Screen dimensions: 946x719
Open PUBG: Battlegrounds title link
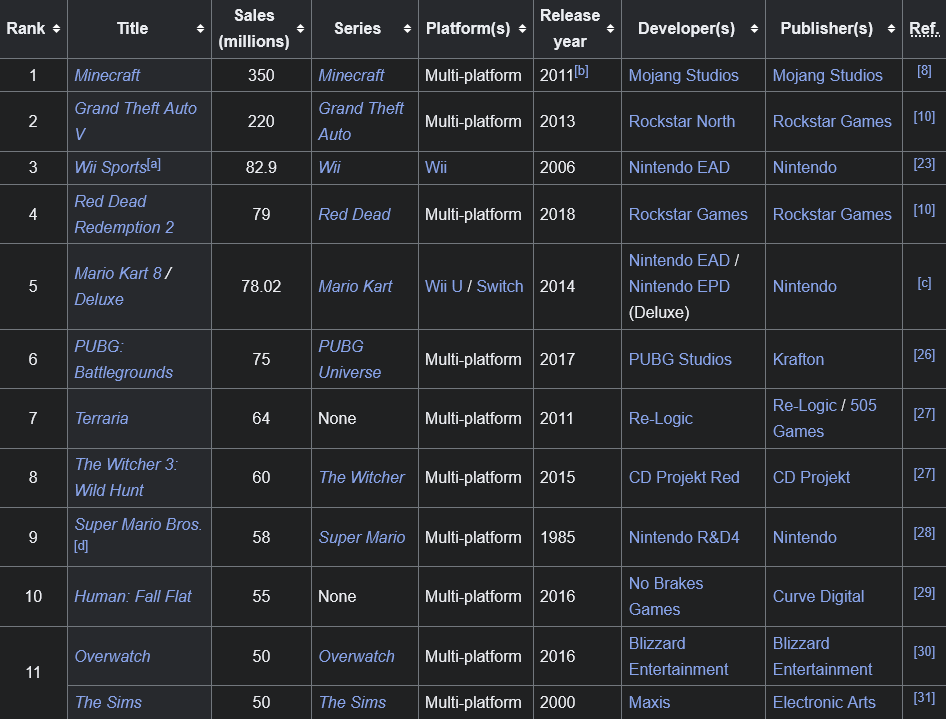tap(123, 360)
